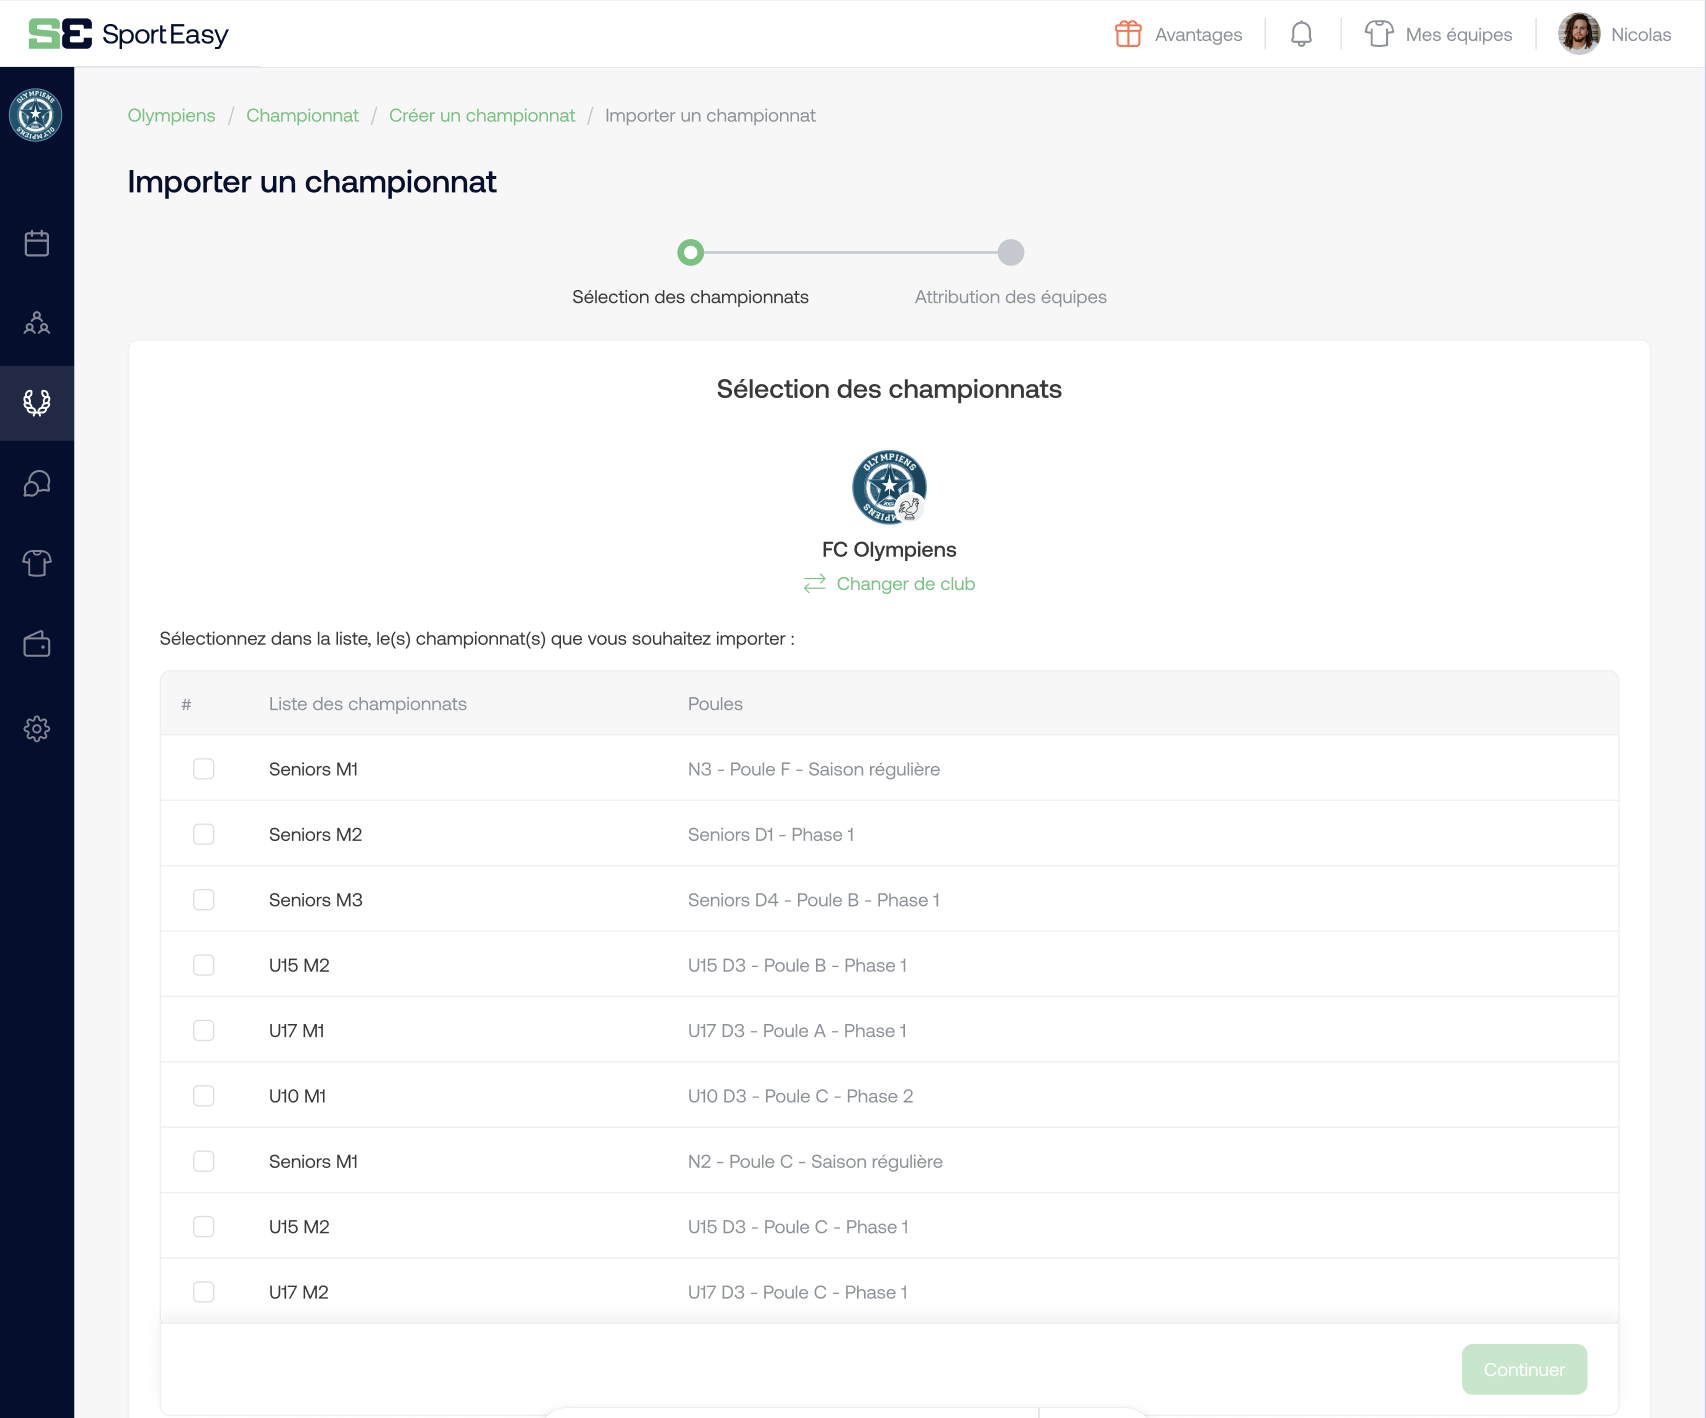The image size is (1706, 1418).
Task: Click the Olympiens team badge in sidebar
Action: pyautogui.click(x=36, y=115)
